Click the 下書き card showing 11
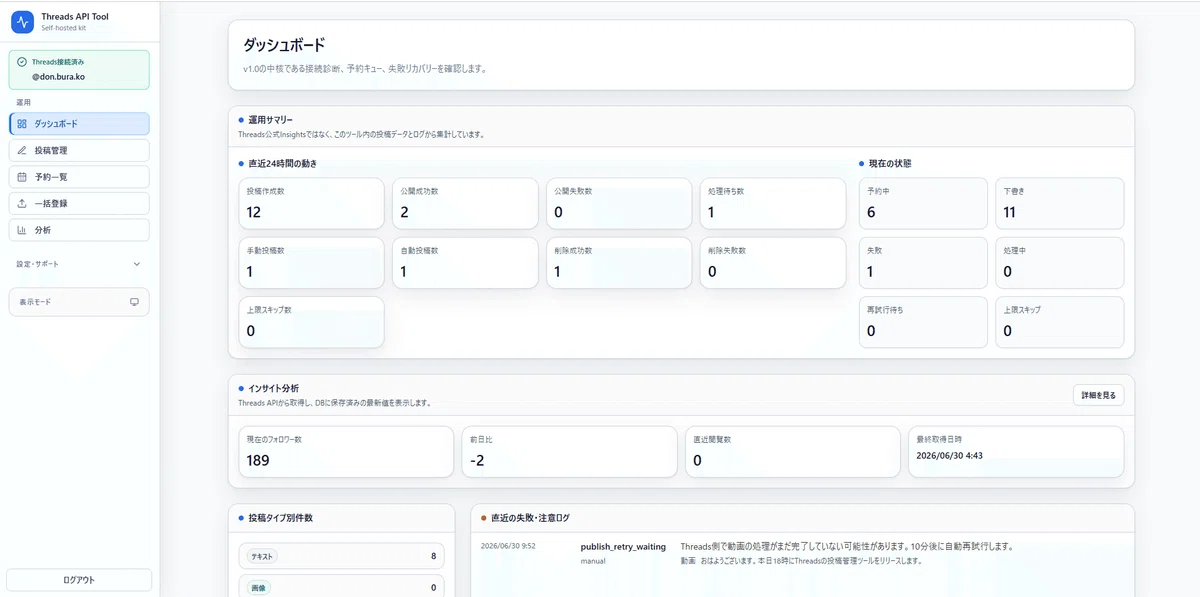 [x=1060, y=204]
